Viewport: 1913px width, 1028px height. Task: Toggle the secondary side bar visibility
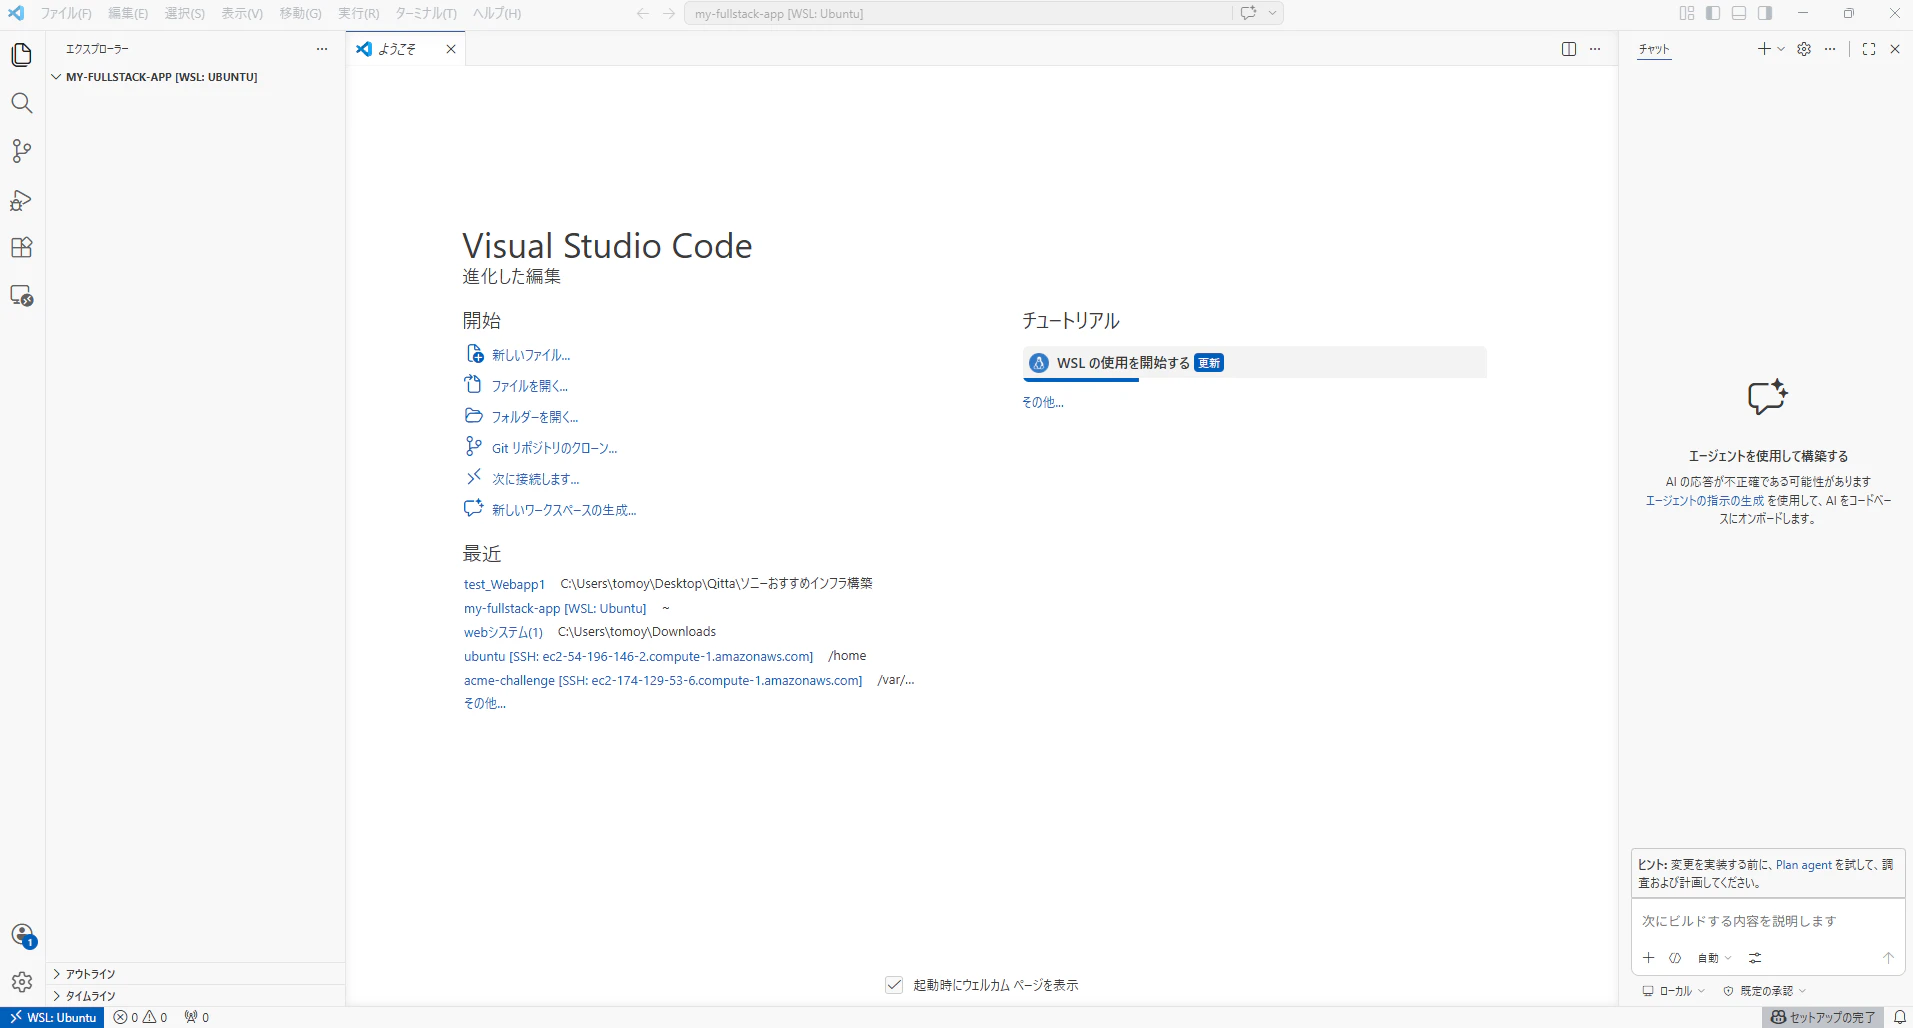click(1765, 13)
